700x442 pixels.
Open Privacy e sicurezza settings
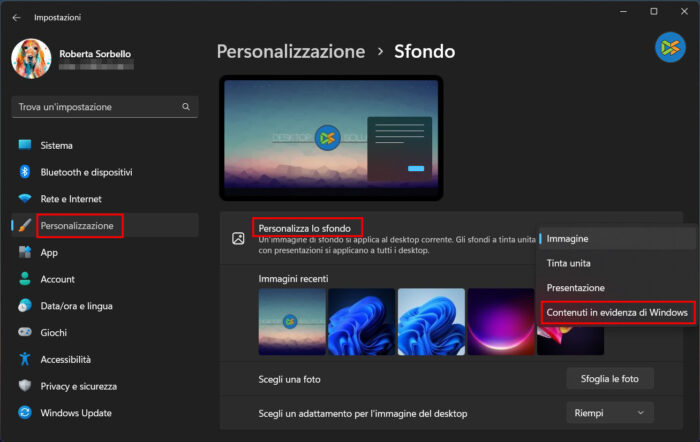coord(79,386)
